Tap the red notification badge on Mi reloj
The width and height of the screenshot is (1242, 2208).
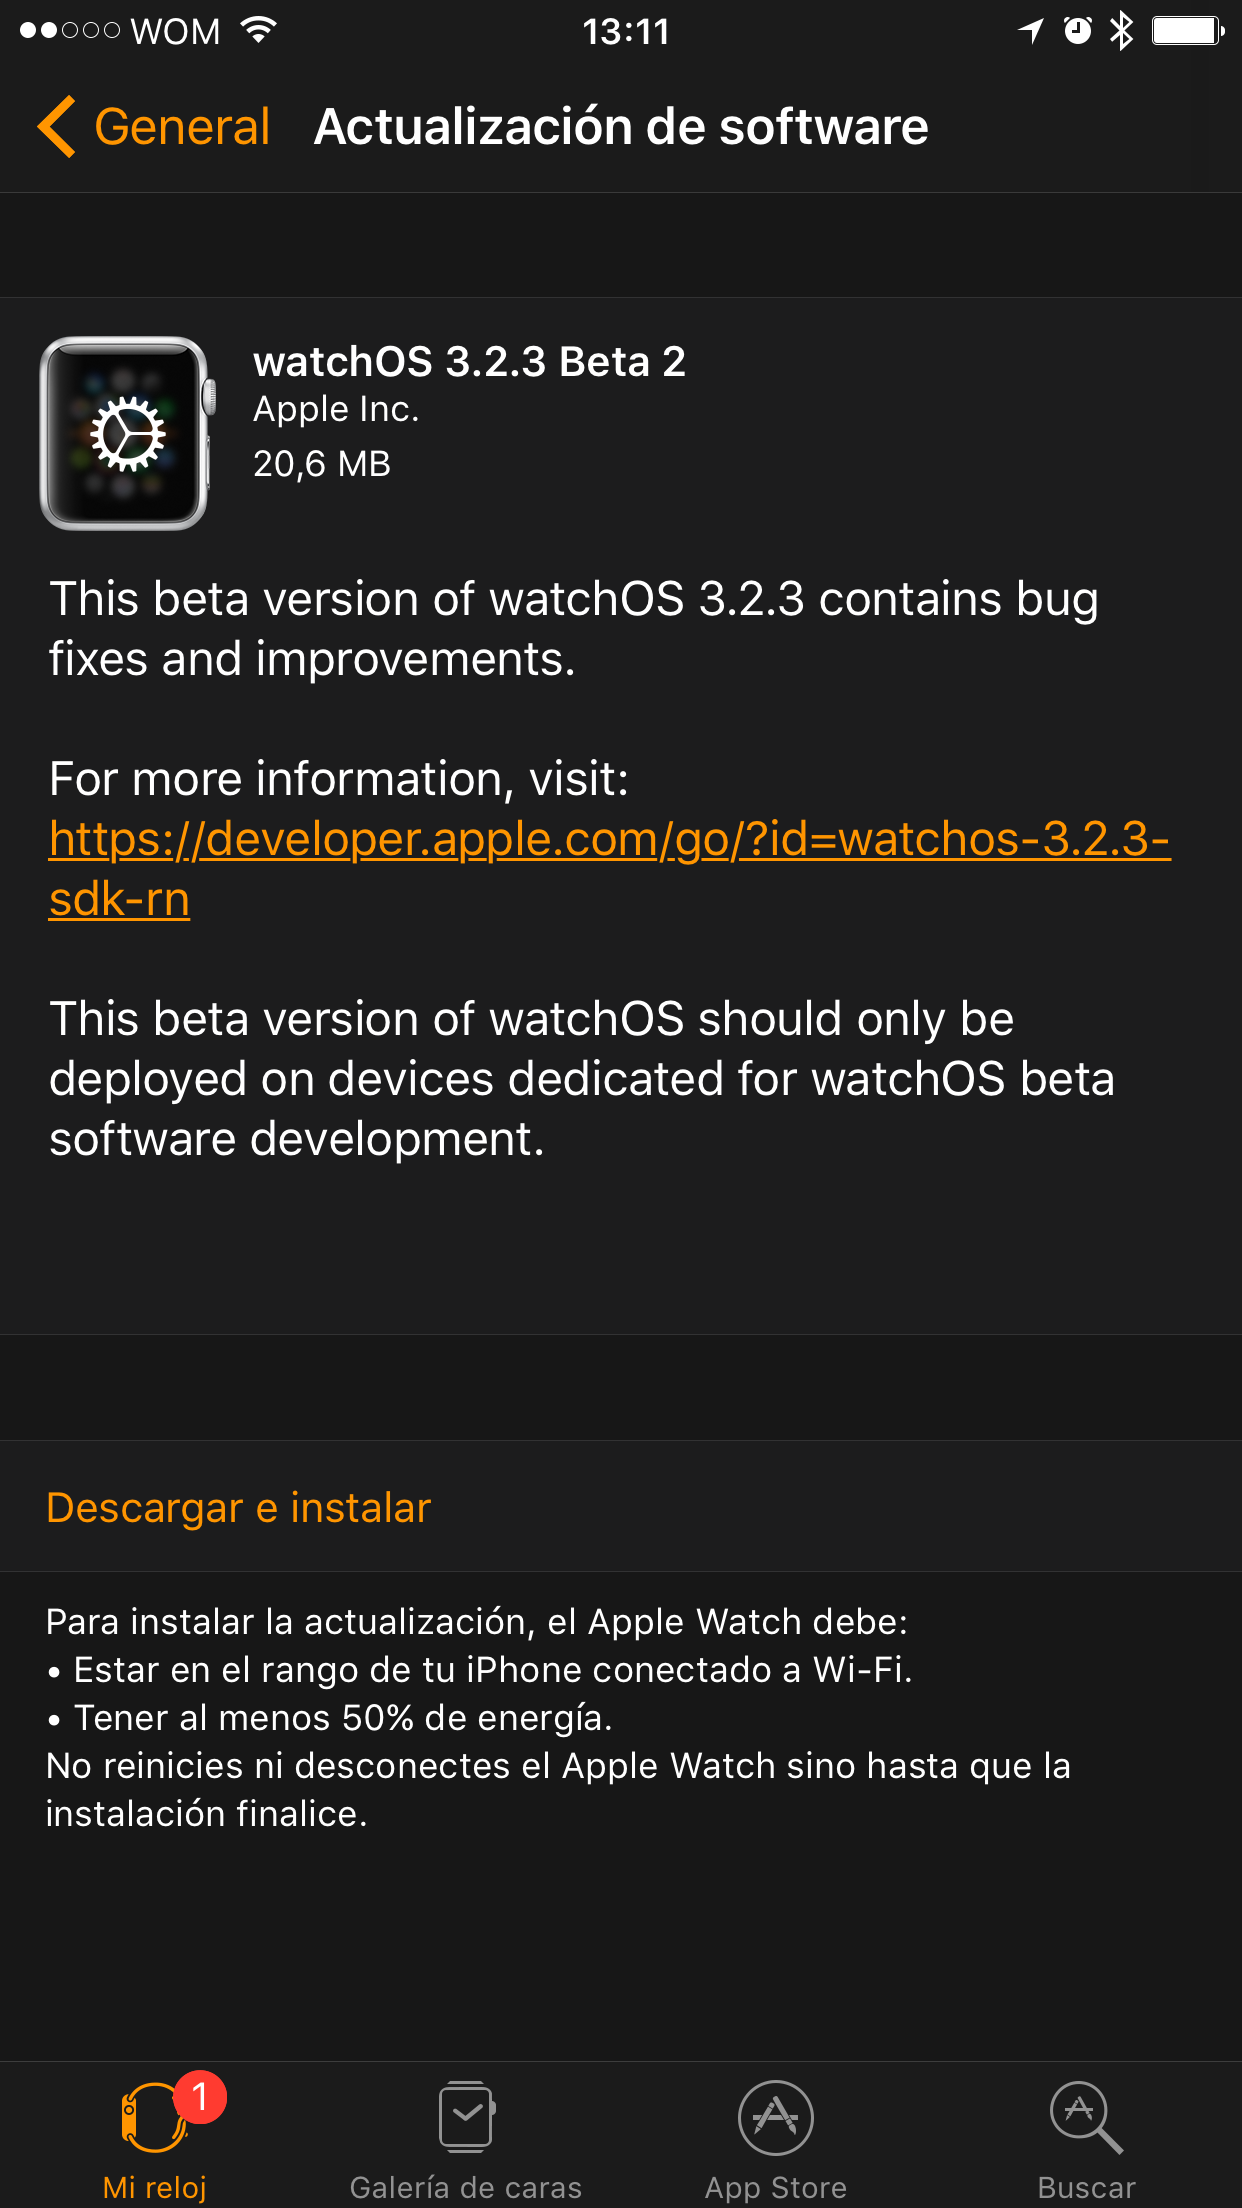click(x=200, y=2096)
